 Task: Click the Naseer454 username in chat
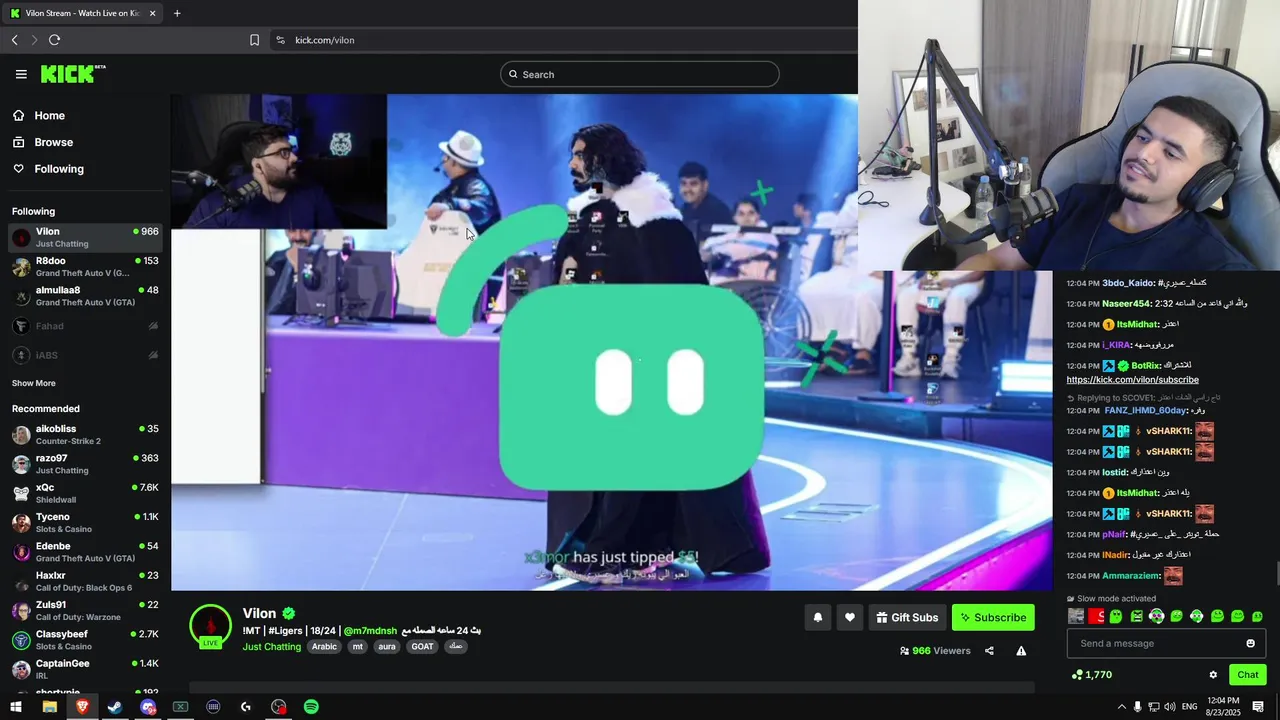tap(1126, 303)
